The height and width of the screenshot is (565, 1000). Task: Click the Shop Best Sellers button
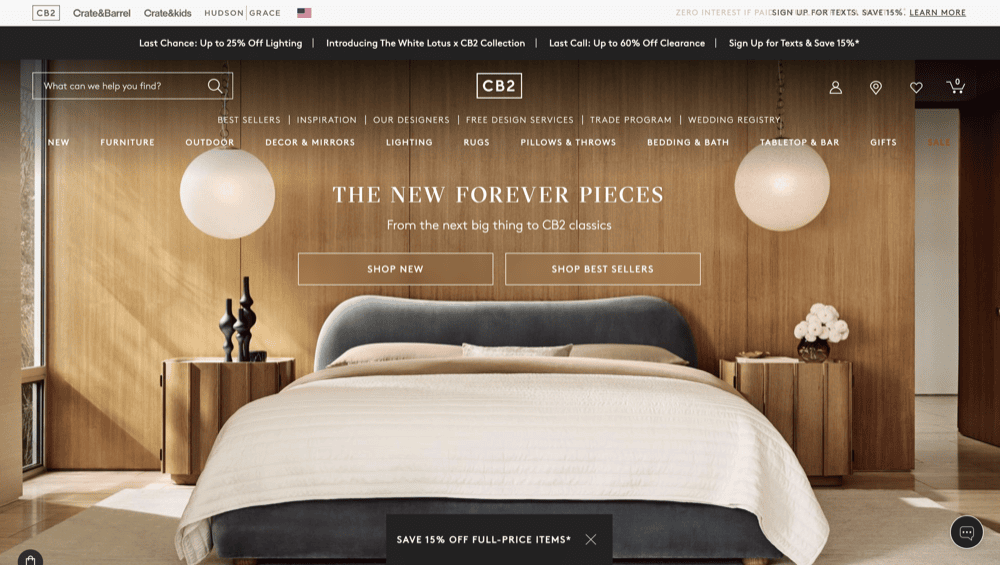point(603,269)
